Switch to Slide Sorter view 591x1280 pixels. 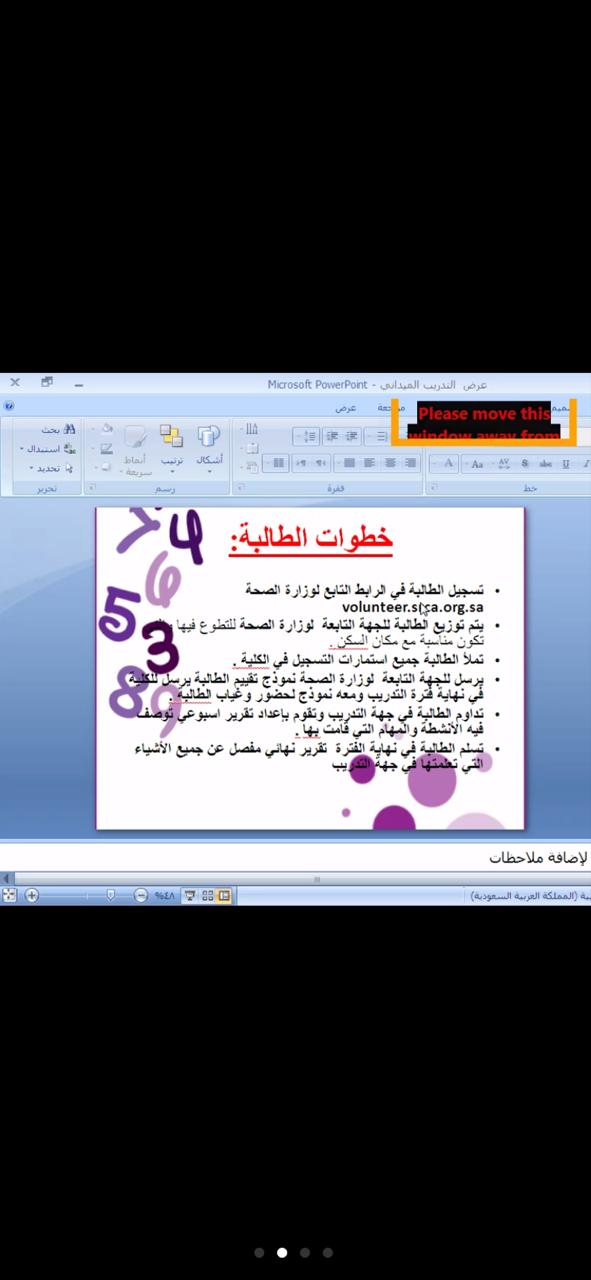pos(207,896)
